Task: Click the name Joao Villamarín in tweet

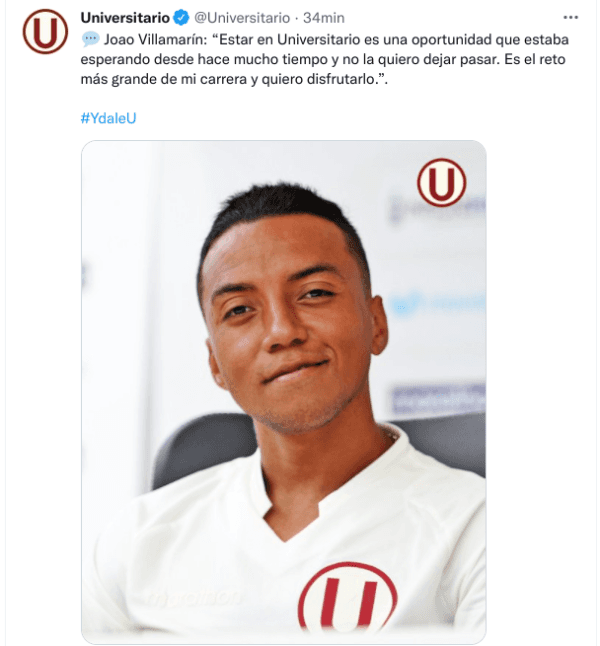Action: 155,40
